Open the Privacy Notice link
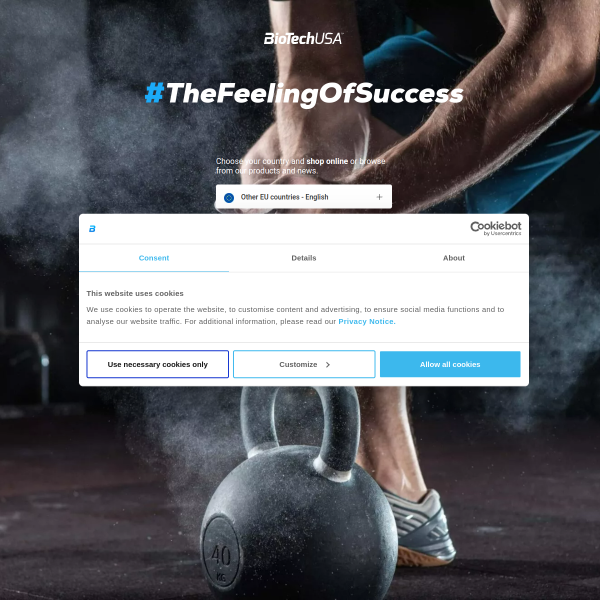 tap(367, 321)
